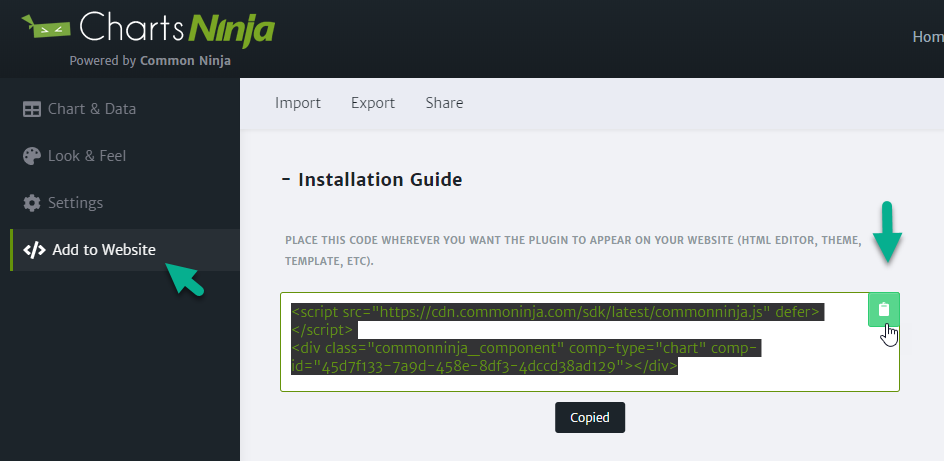Screen dimensions: 944x461
Task: Click the Installation Guide heading
Action: click(380, 179)
